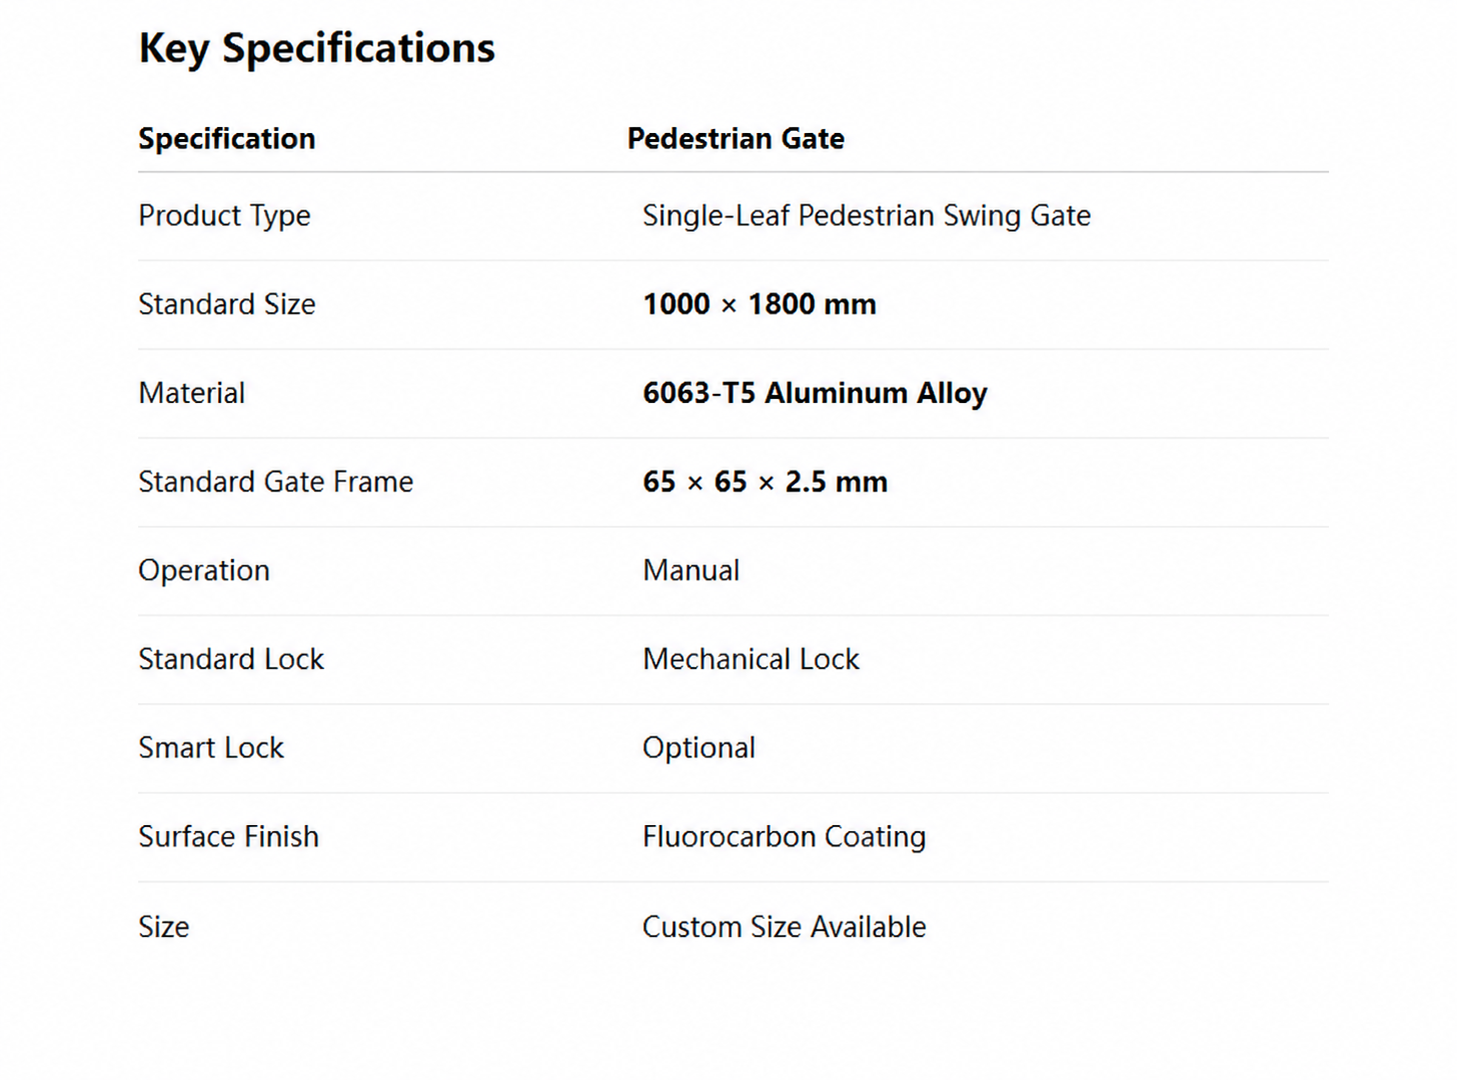Click the Manual operation value
Viewport: 1457px width, 1080px height.
691,570
